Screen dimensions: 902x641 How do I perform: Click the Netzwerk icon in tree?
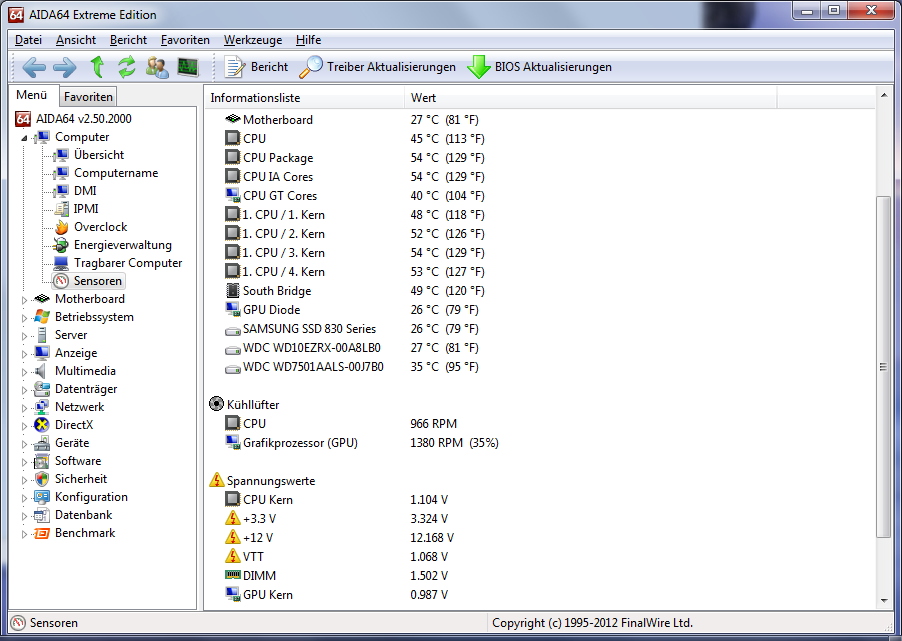pyautogui.click(x=42, y=407)
